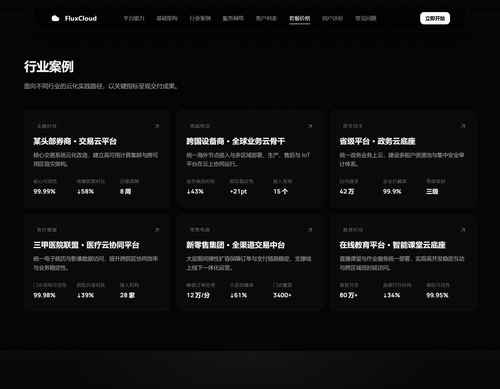
Task: Open arrow icon on 某头部券商 card
Action: pos(157,126)
